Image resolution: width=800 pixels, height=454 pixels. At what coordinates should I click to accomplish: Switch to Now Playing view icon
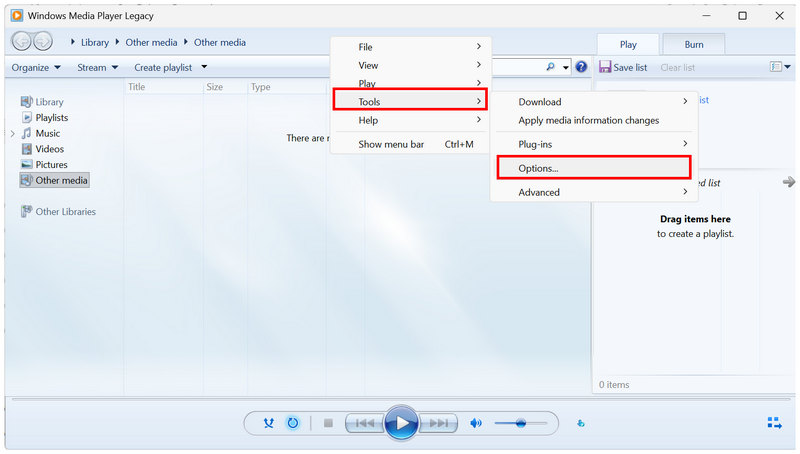pos(774,423)
